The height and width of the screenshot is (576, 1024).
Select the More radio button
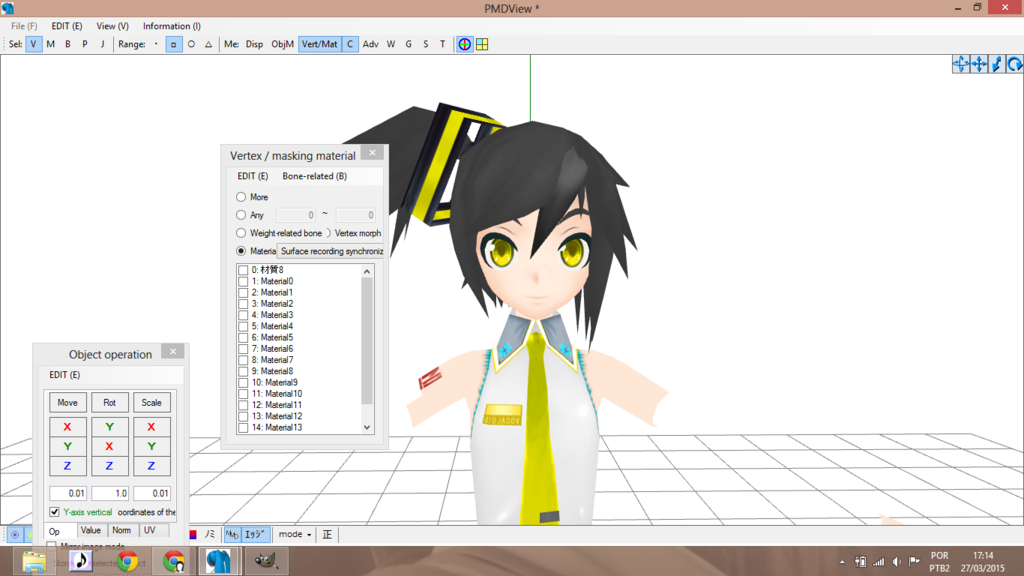coord(241,197)
